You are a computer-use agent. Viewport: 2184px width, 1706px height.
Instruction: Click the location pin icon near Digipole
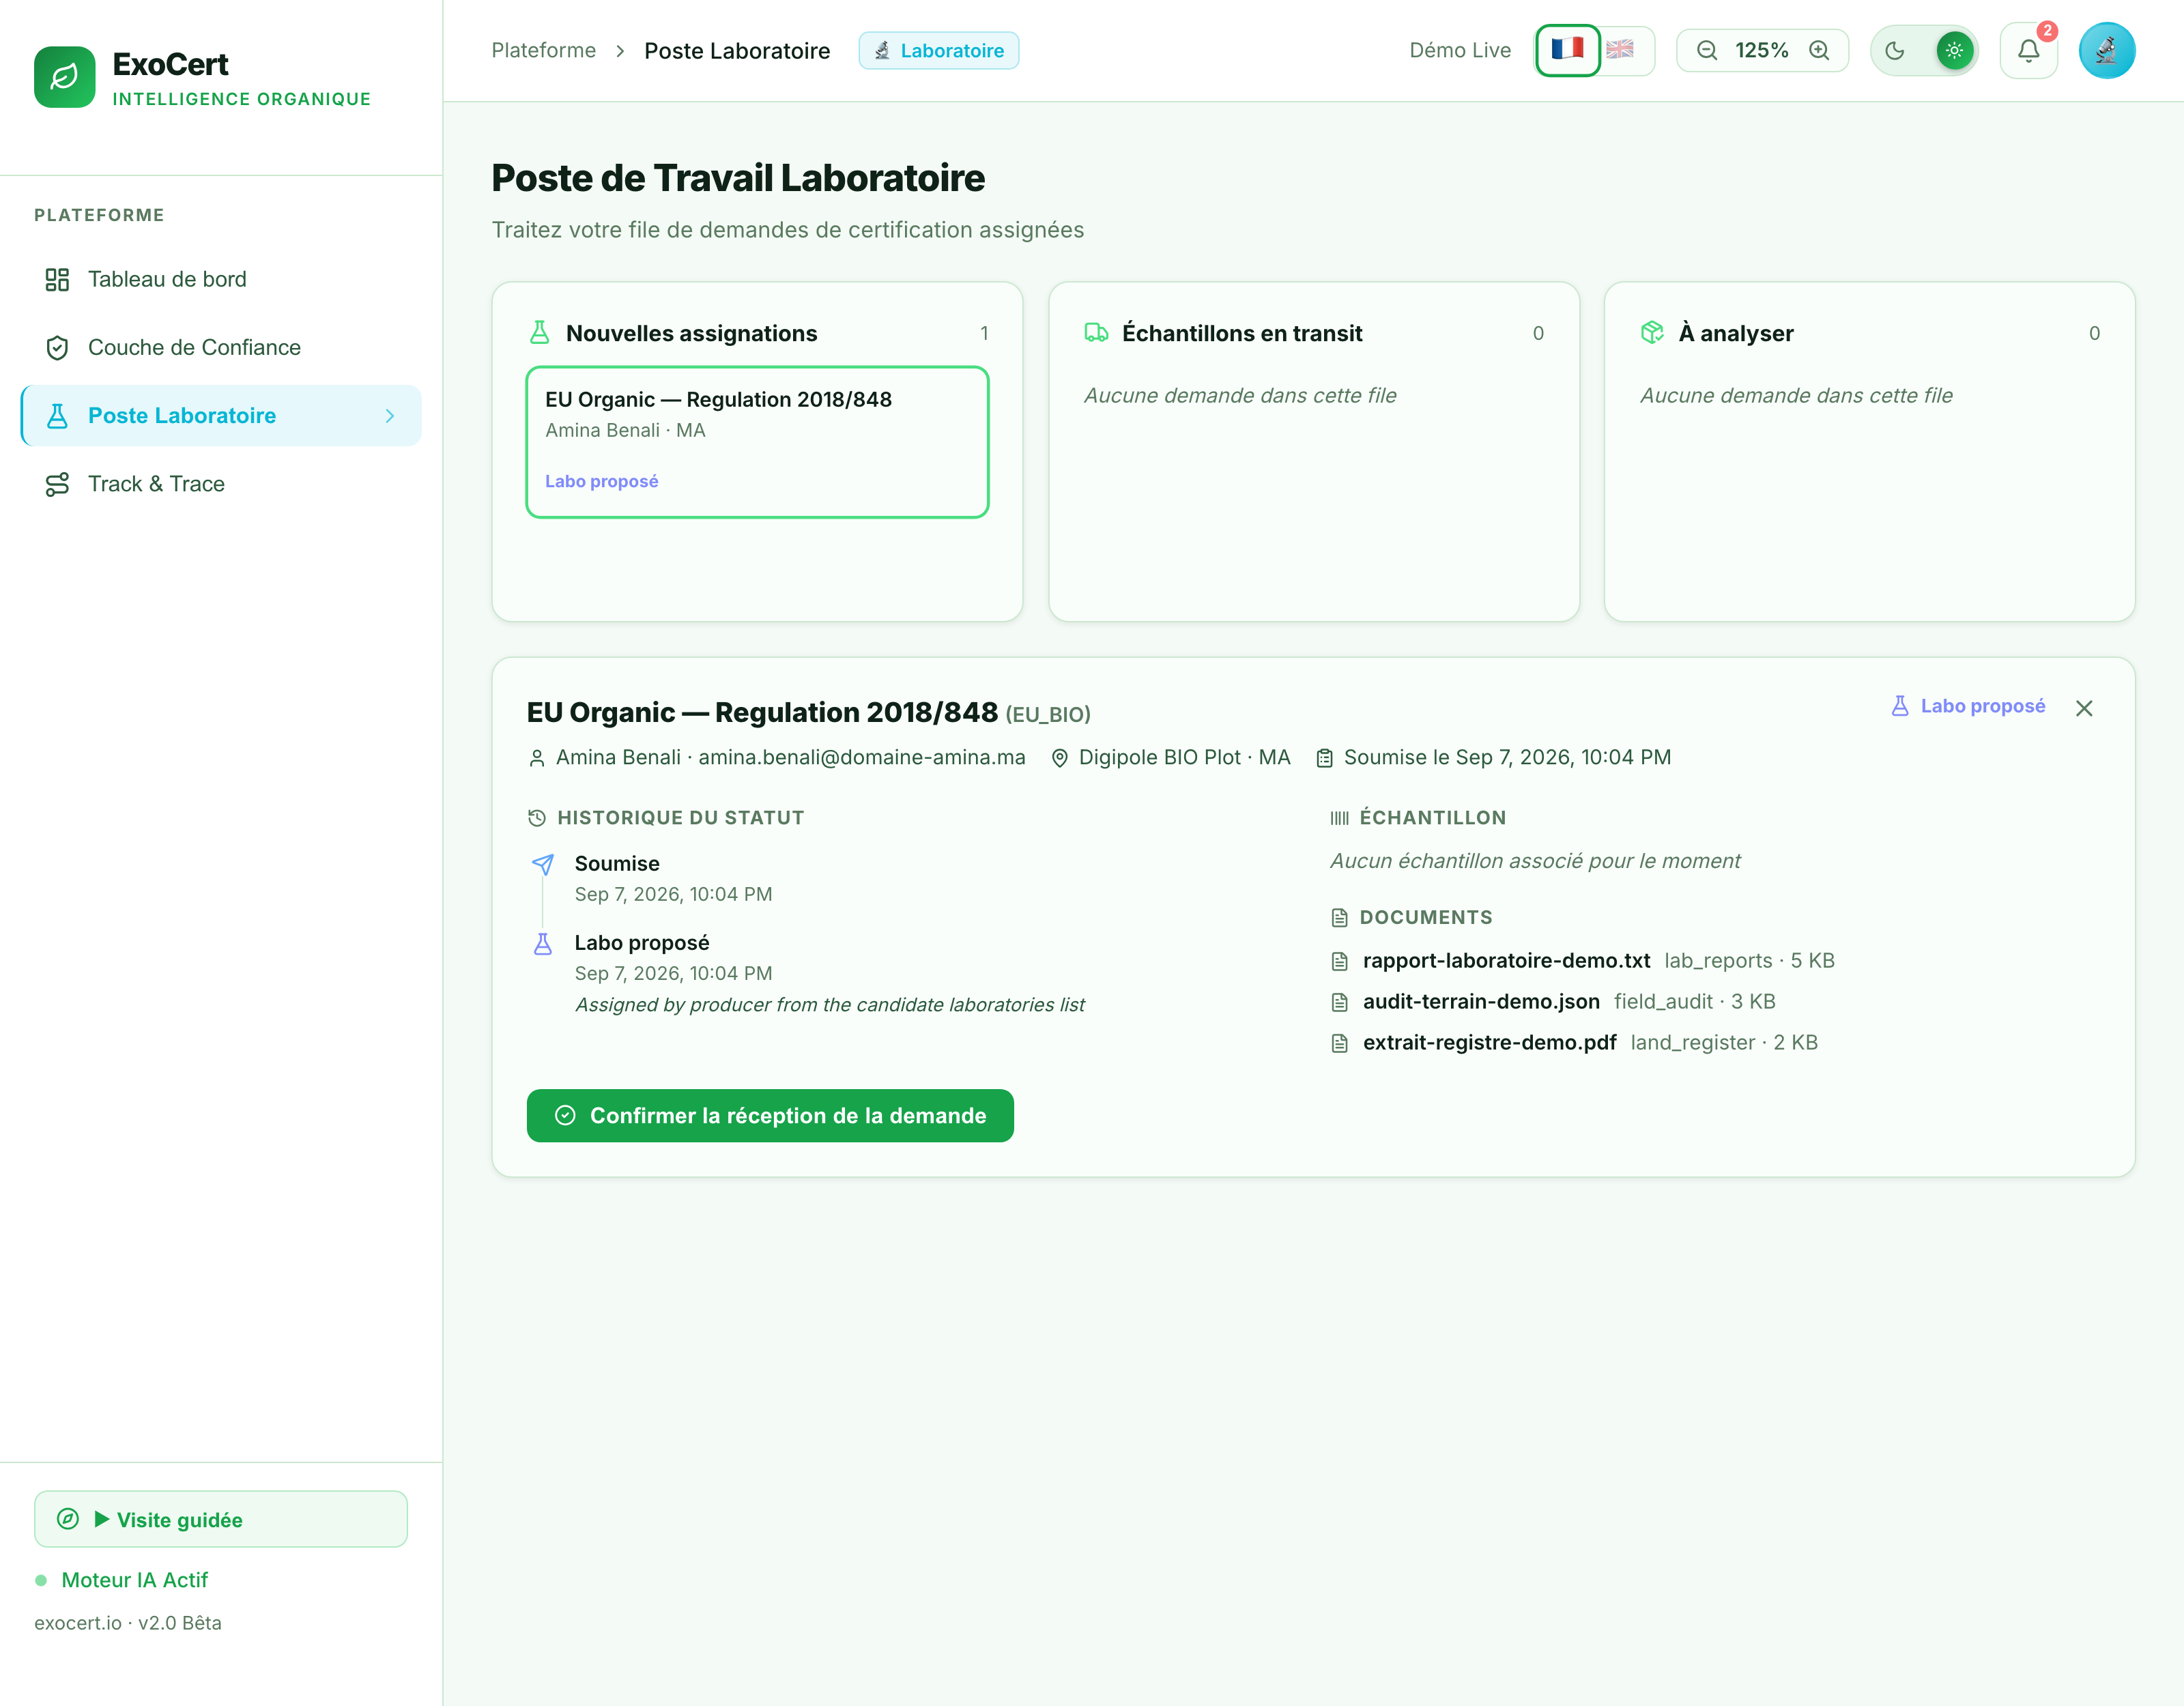[1059, 758]
